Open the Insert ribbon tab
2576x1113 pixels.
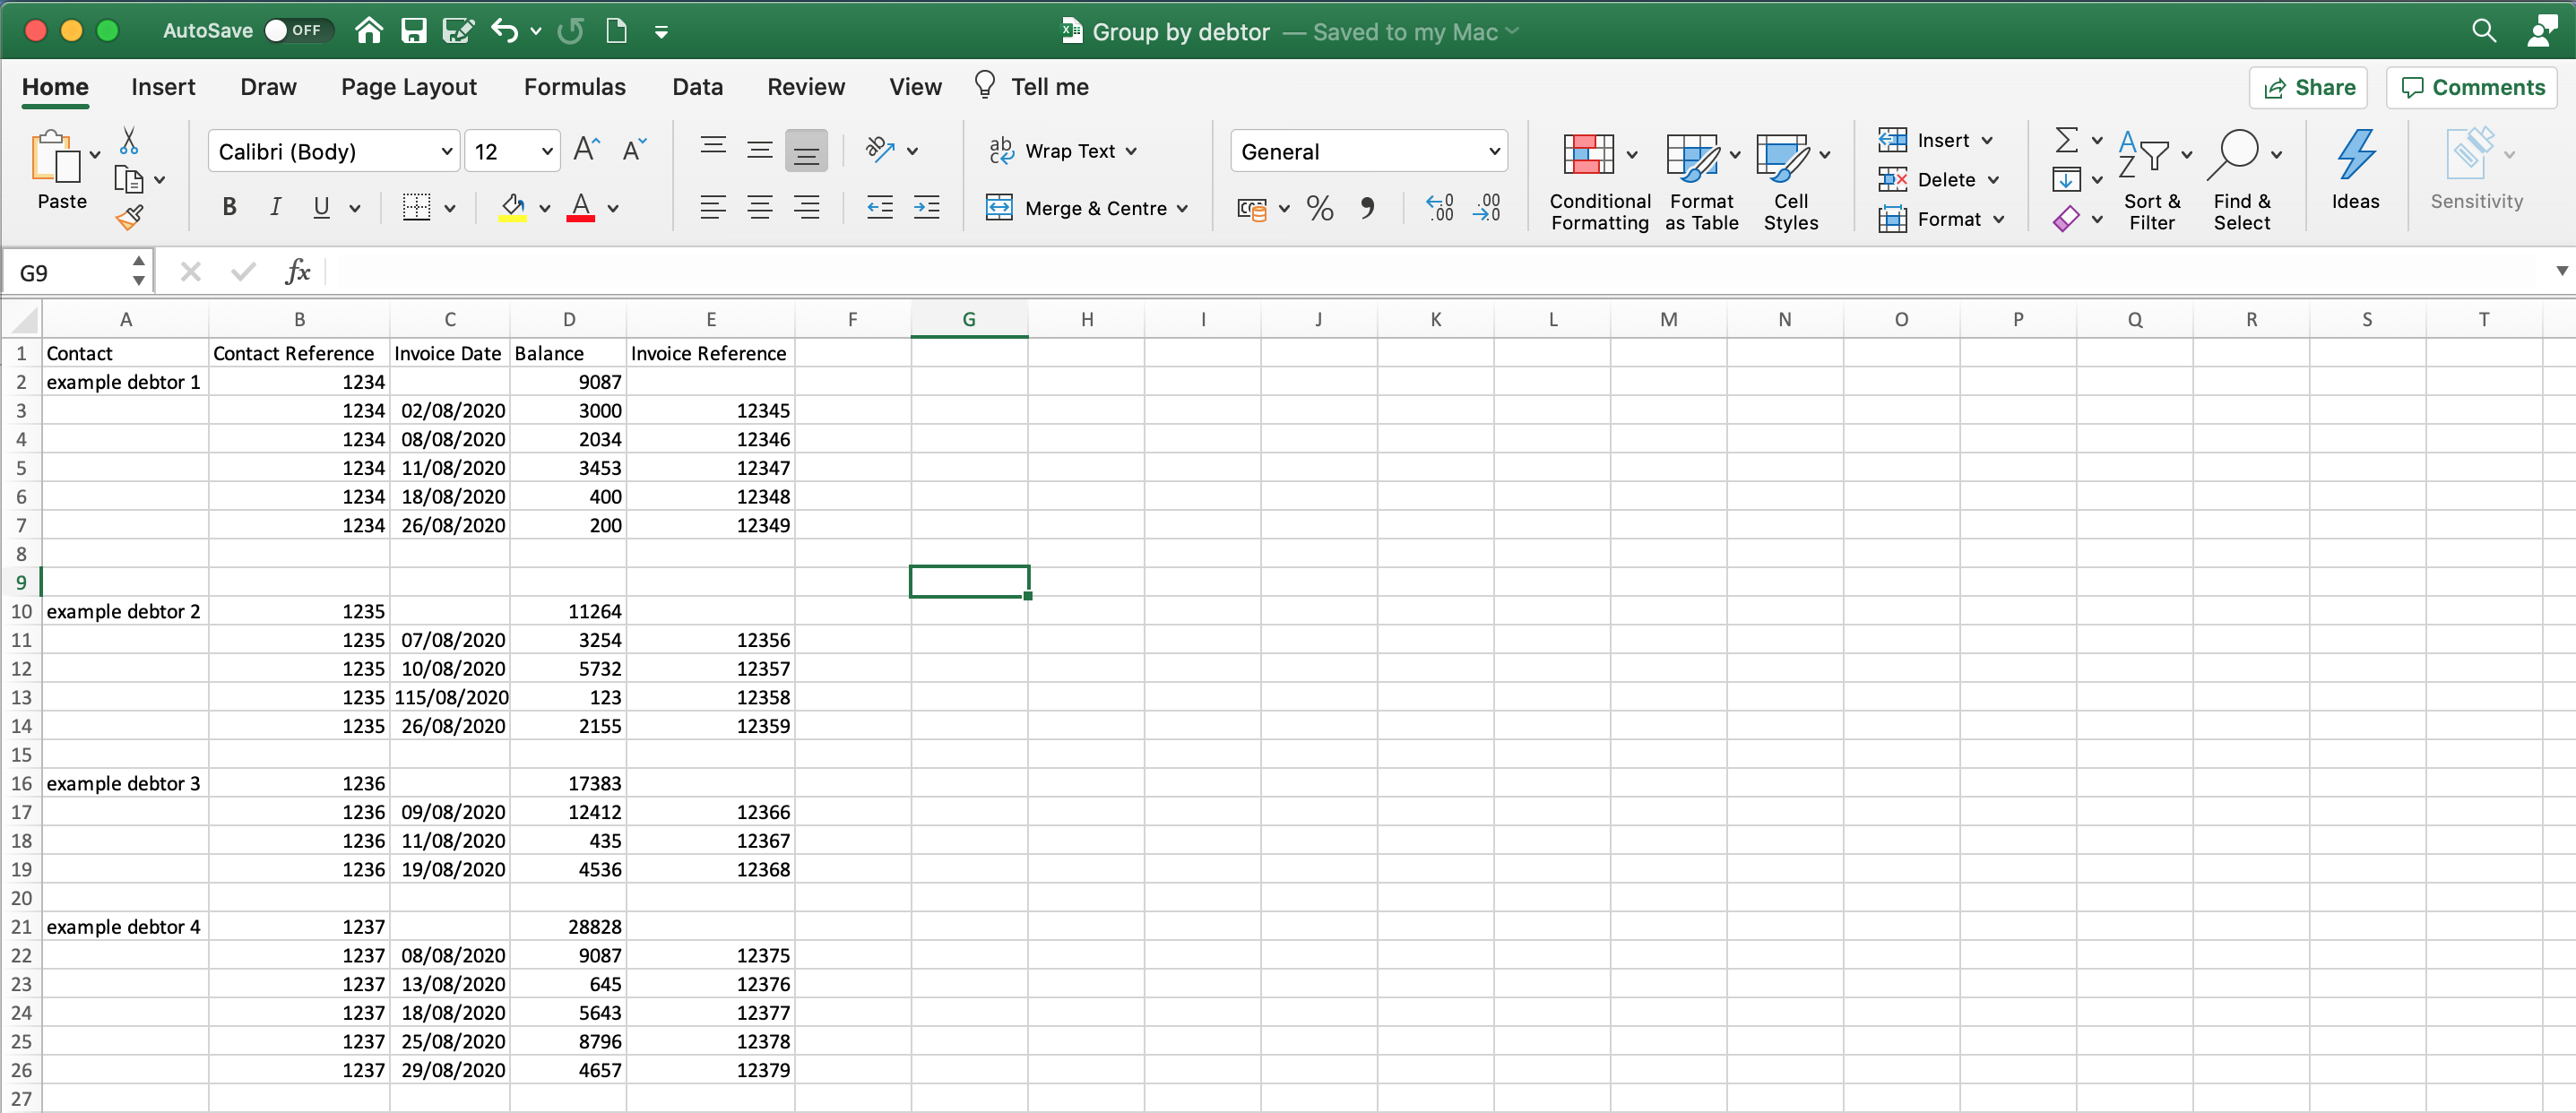[163, 87]
